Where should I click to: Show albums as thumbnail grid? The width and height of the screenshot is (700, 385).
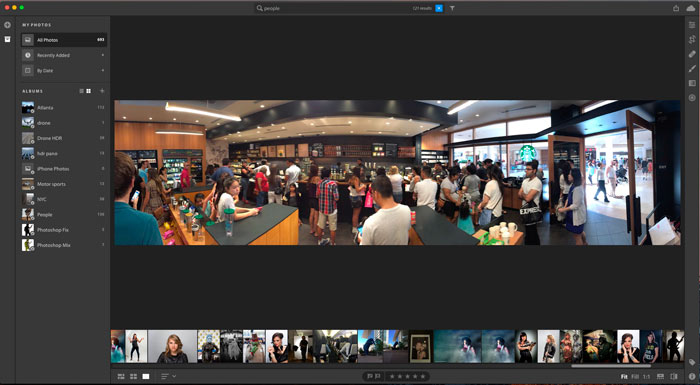(x=88, y=91)
